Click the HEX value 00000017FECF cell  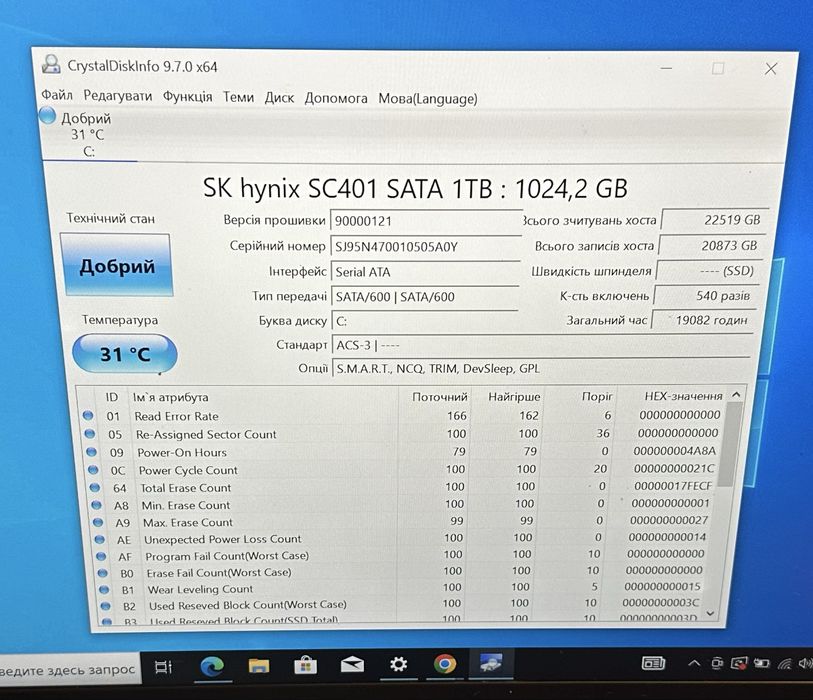tap(673, 486)
